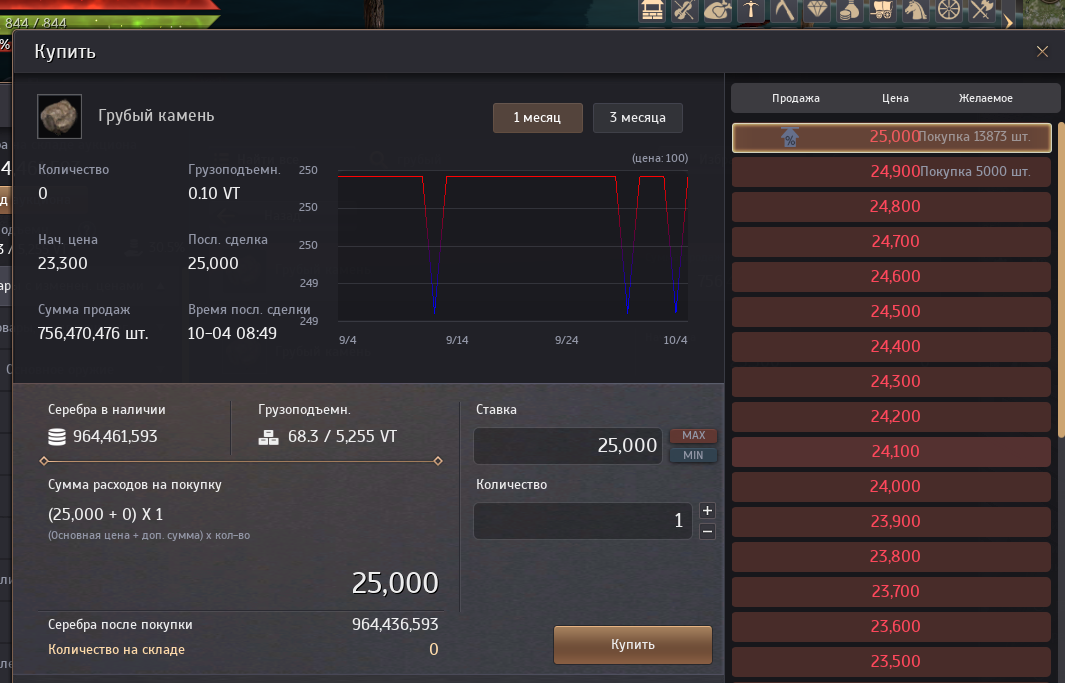Click the price list scrollbar

[1061, 280]
